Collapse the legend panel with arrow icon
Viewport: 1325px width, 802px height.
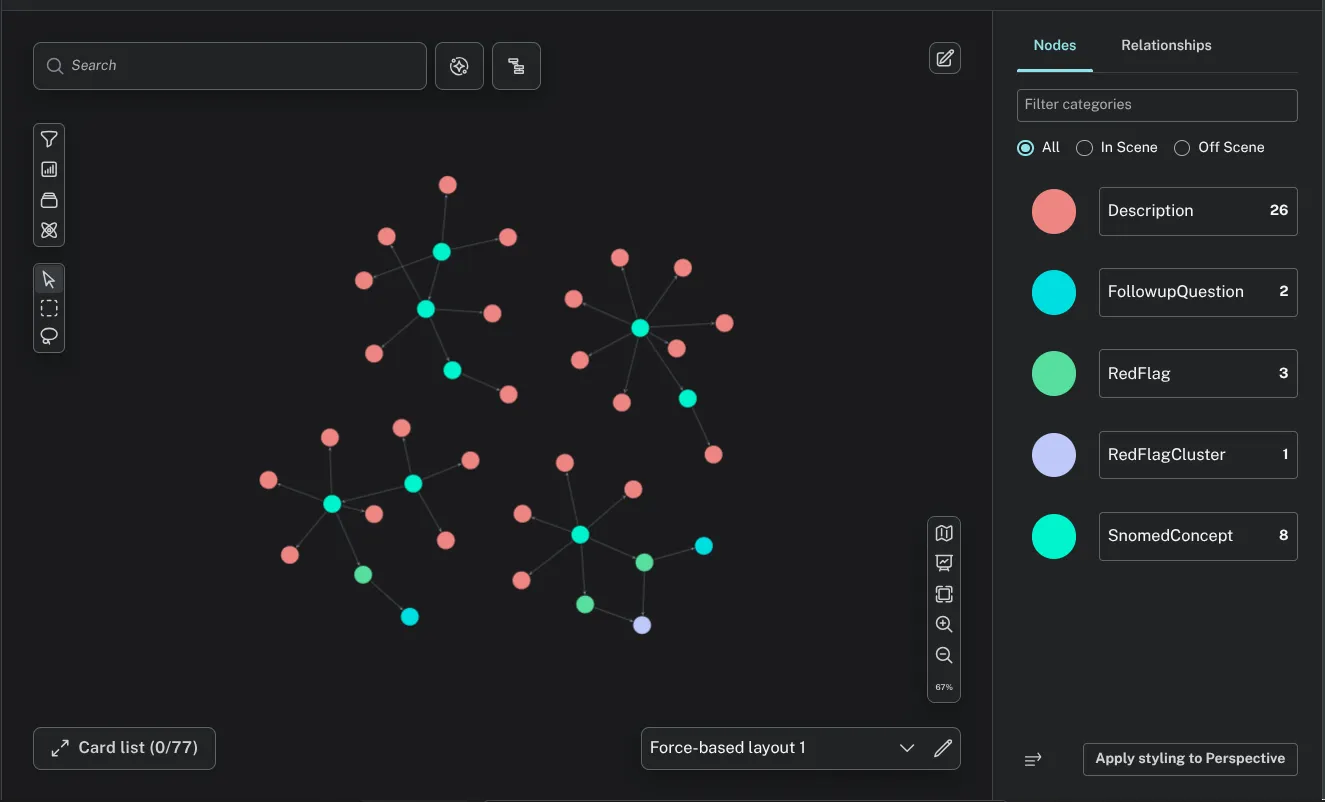[1033, 760]
